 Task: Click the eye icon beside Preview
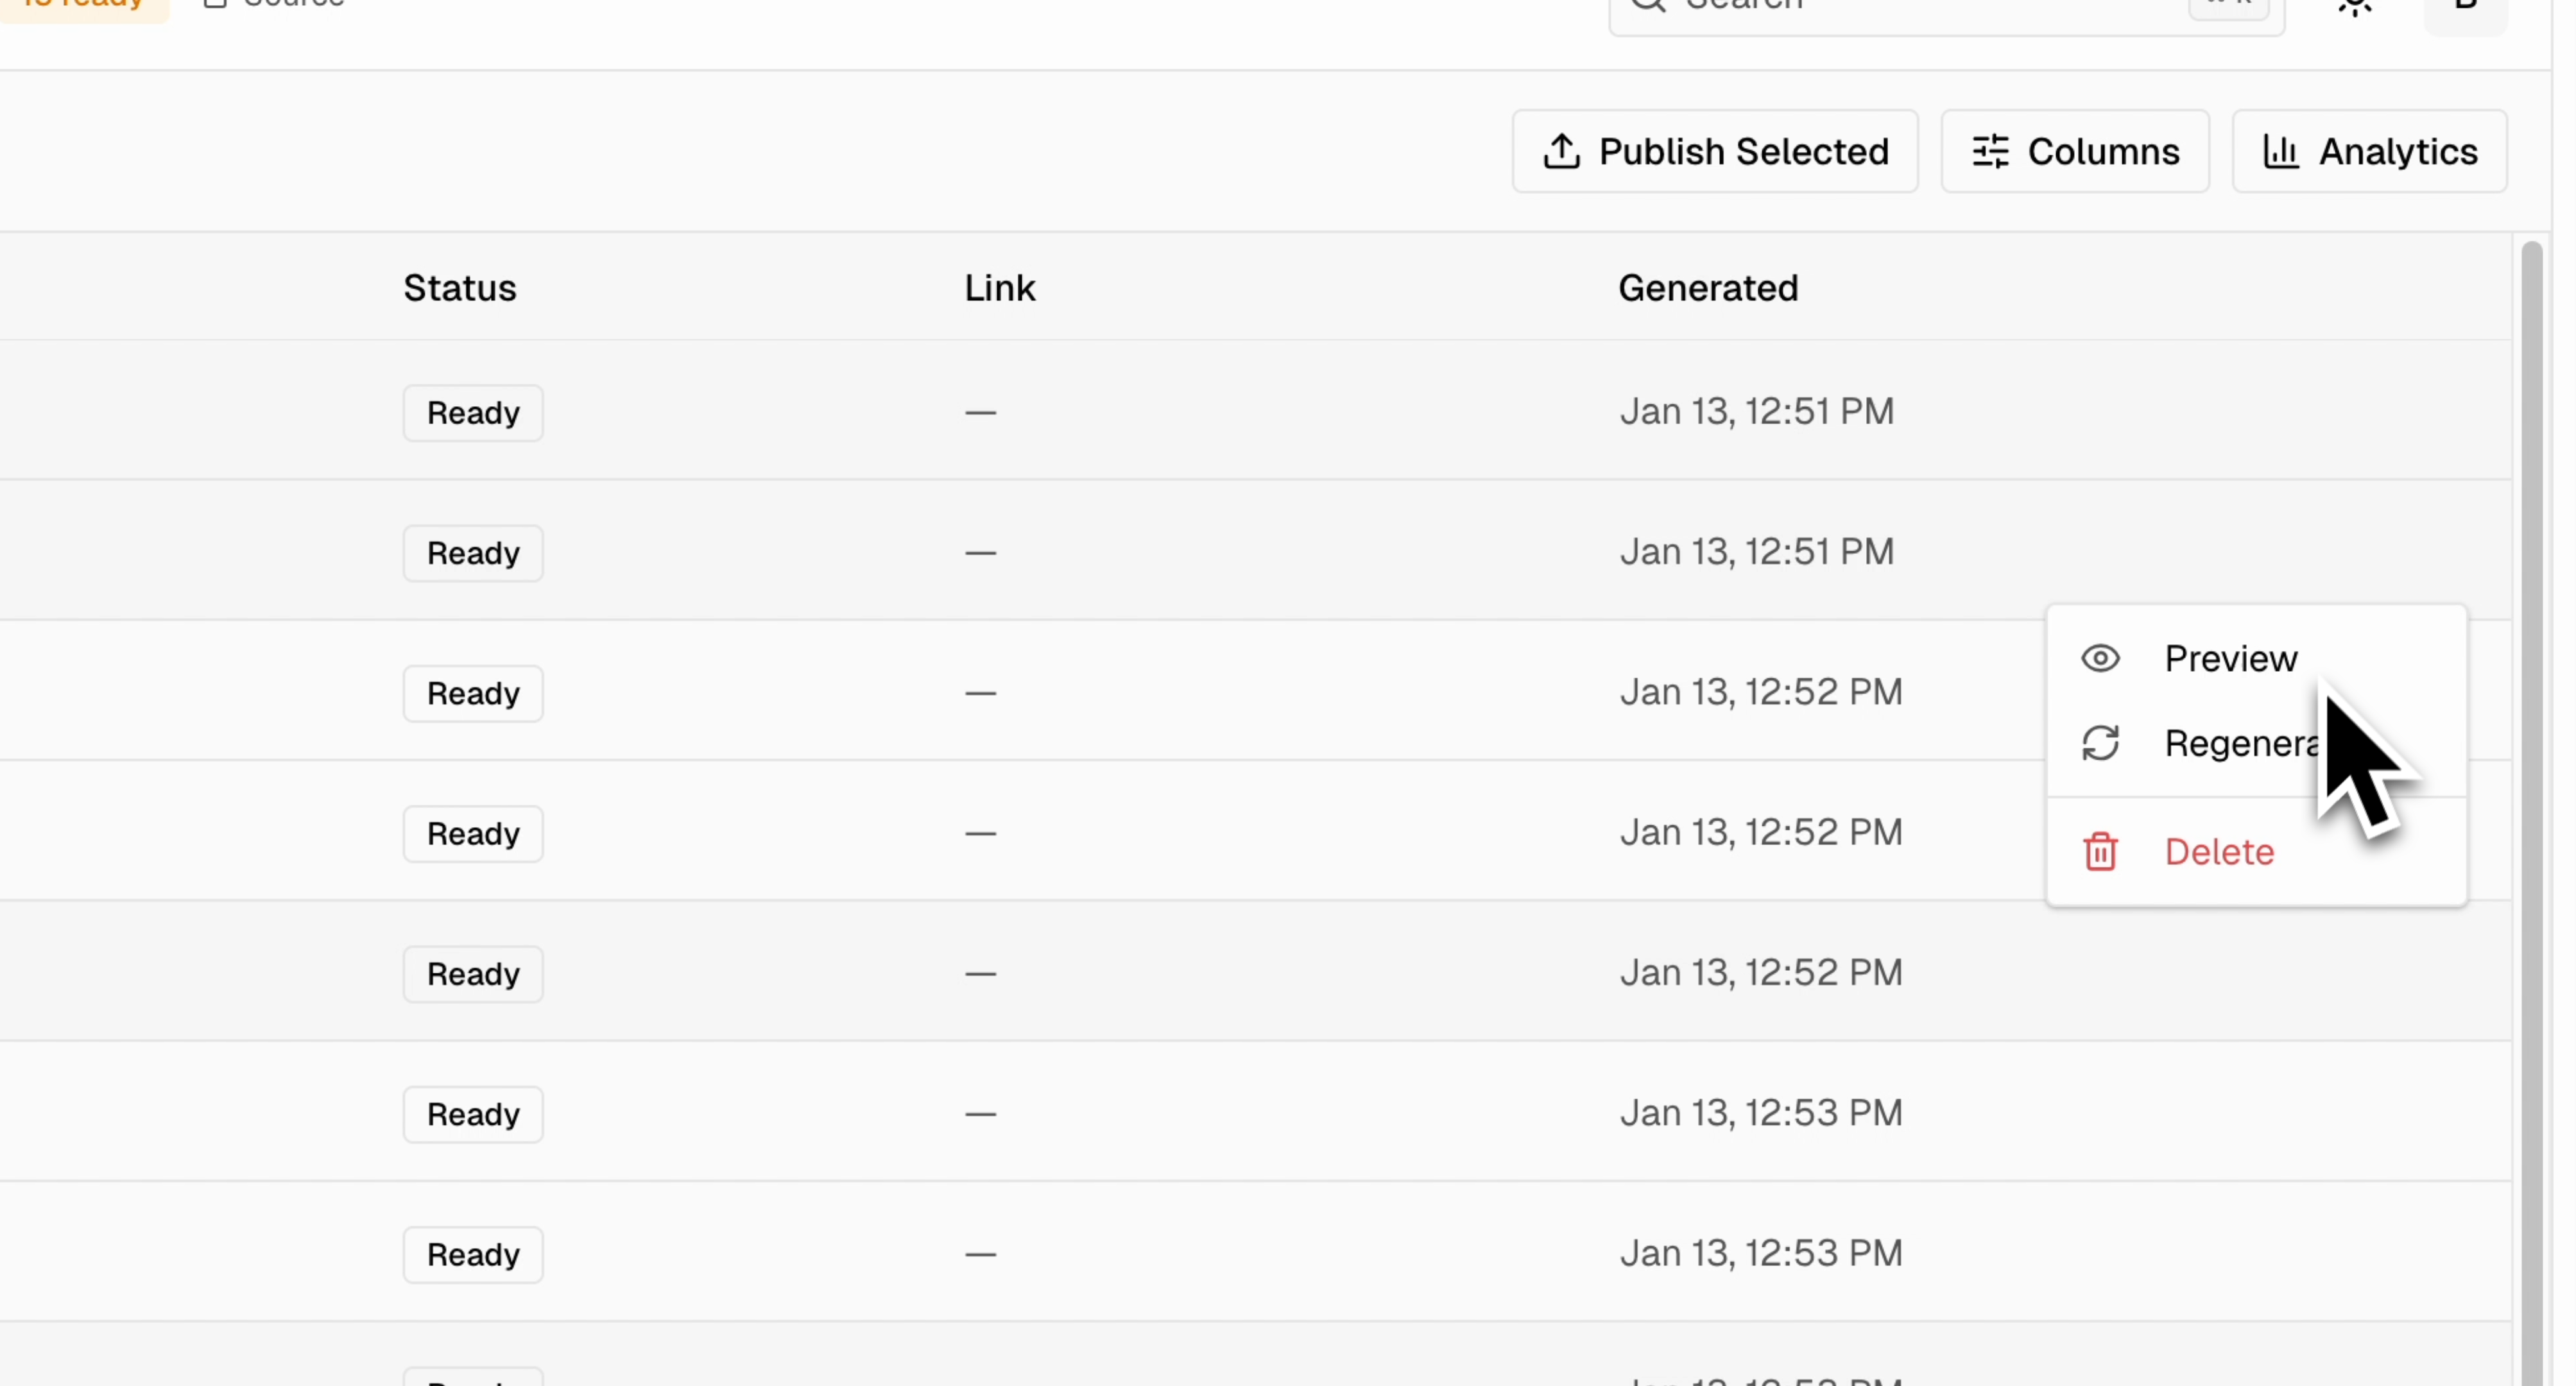point(2100,659)
